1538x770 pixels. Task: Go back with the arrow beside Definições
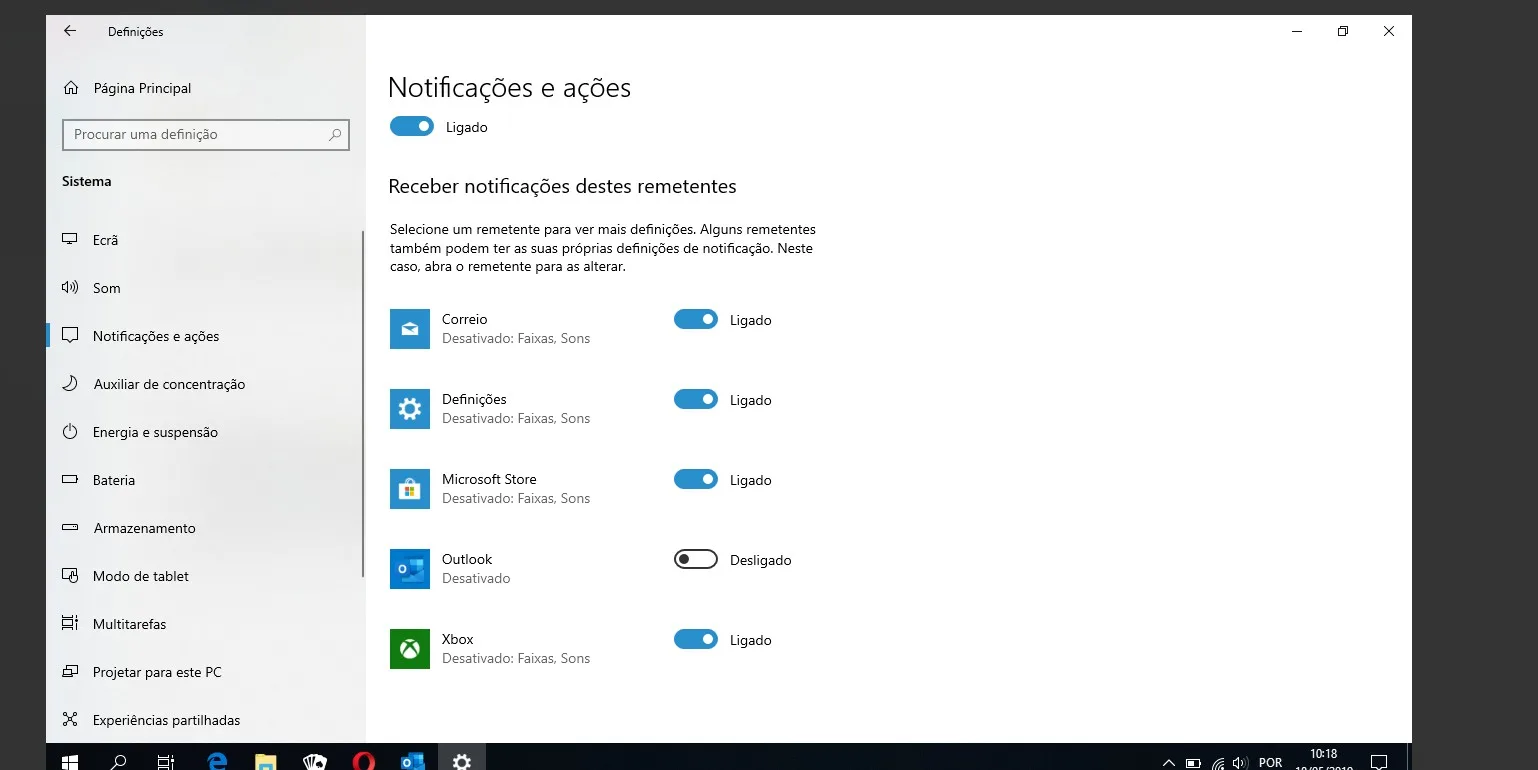click(x=70, y=31)
